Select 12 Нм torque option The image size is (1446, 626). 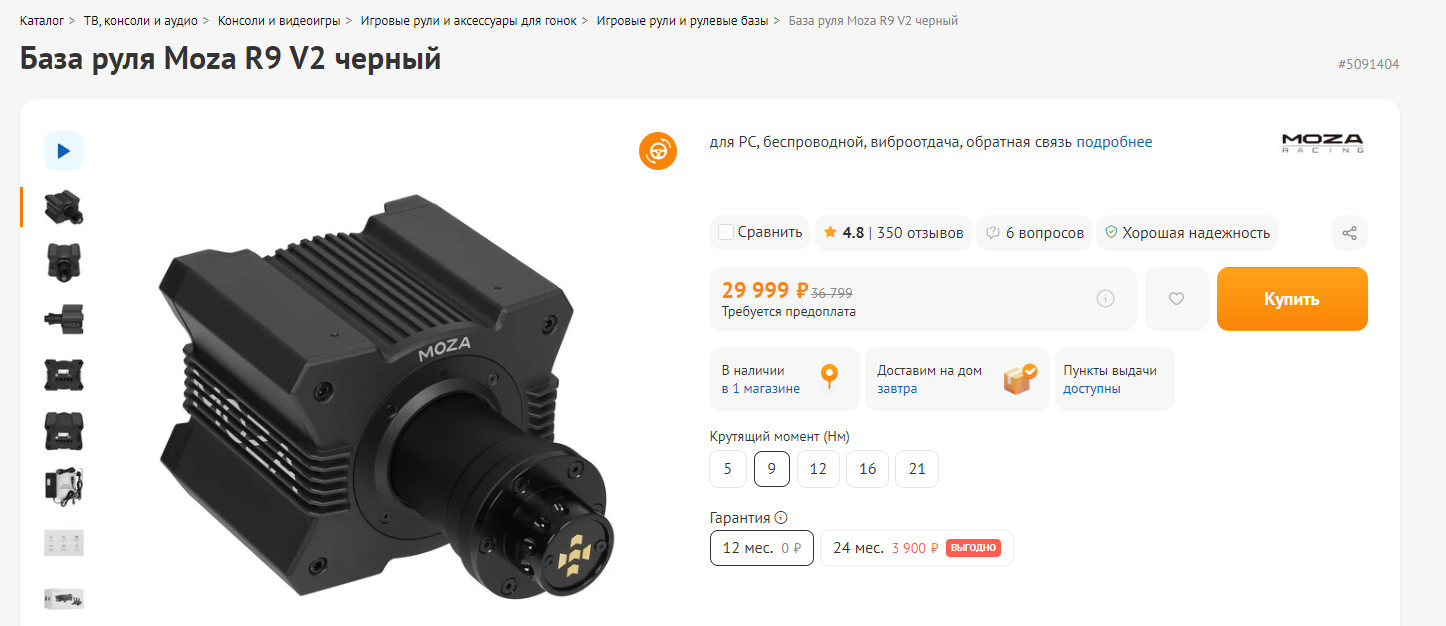click(x=818, y=469)
